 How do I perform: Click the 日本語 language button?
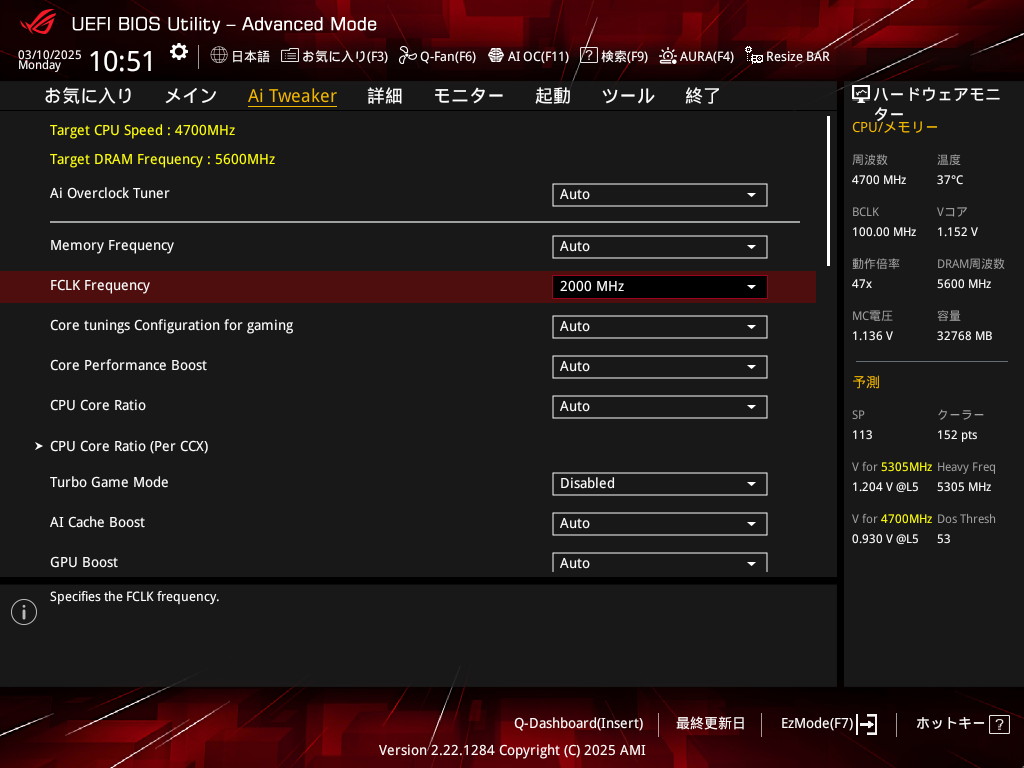pos(240,56)
